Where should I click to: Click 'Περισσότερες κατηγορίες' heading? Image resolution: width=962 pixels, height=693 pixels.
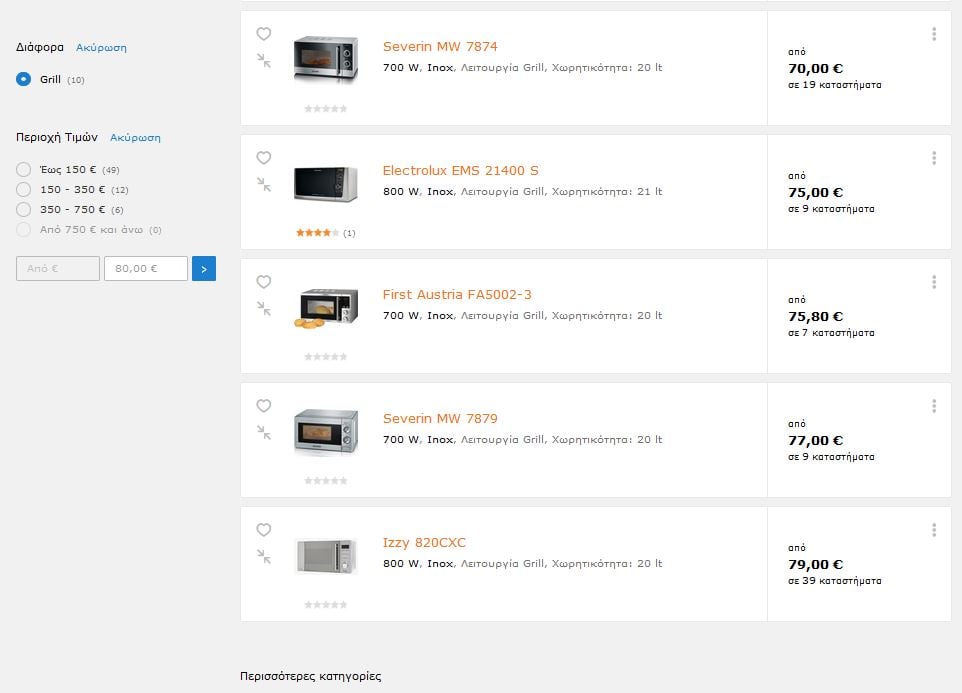[310, 676]
